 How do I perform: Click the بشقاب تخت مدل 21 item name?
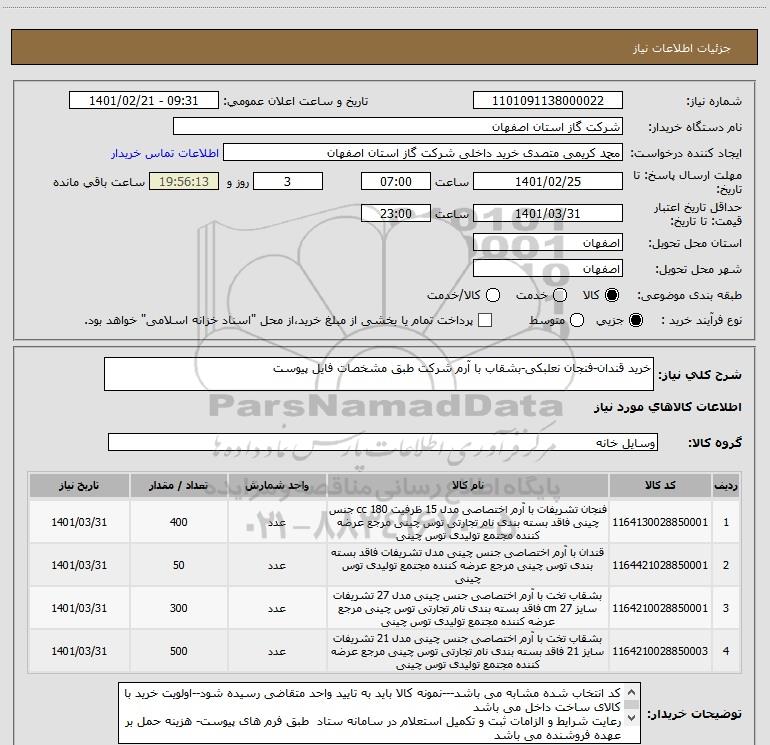(x=468, y=651)
